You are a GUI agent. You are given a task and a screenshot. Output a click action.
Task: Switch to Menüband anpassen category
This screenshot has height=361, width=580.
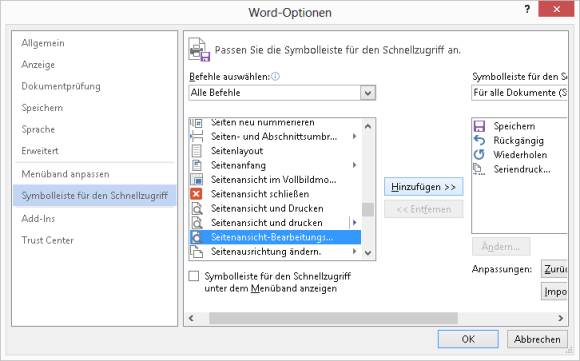tap(65, 174)
